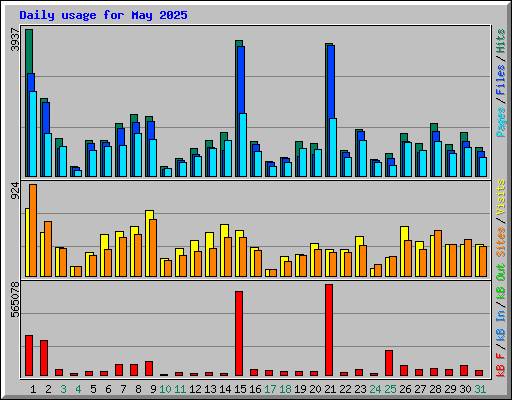512x400 pixels.
Task: Click day 7 on the x-axis
Action: tap(123, 389)
